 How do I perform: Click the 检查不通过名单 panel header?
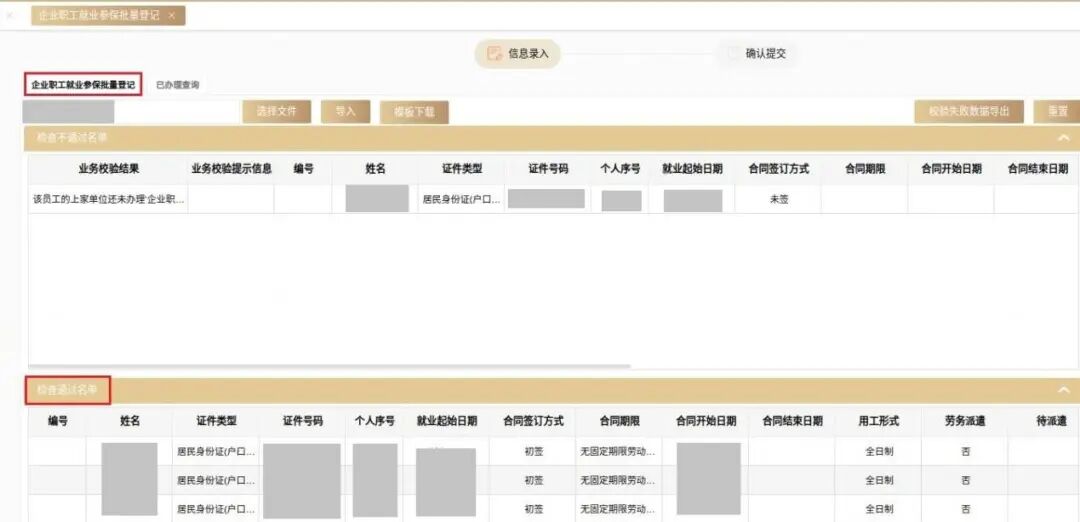point(551,138)
